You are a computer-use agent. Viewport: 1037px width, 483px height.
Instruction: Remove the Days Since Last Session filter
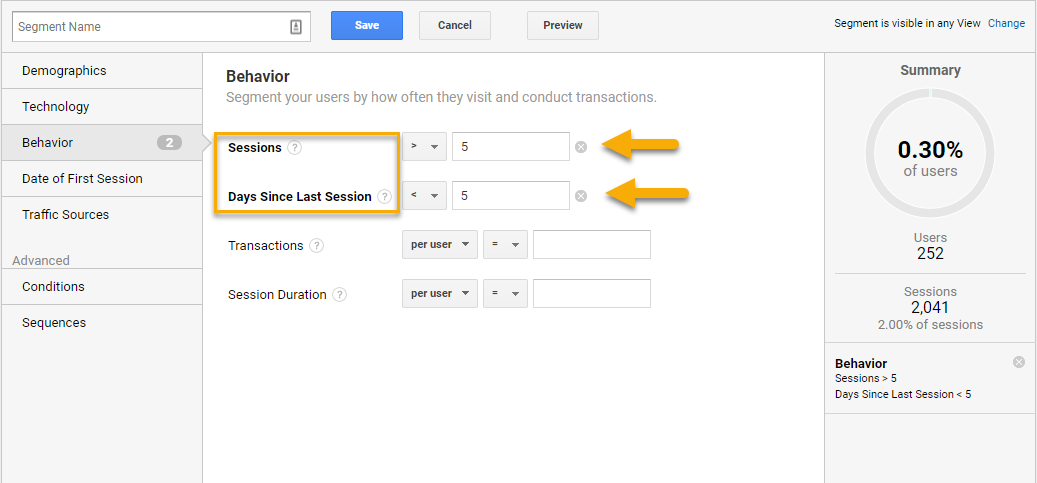(581, 197)
